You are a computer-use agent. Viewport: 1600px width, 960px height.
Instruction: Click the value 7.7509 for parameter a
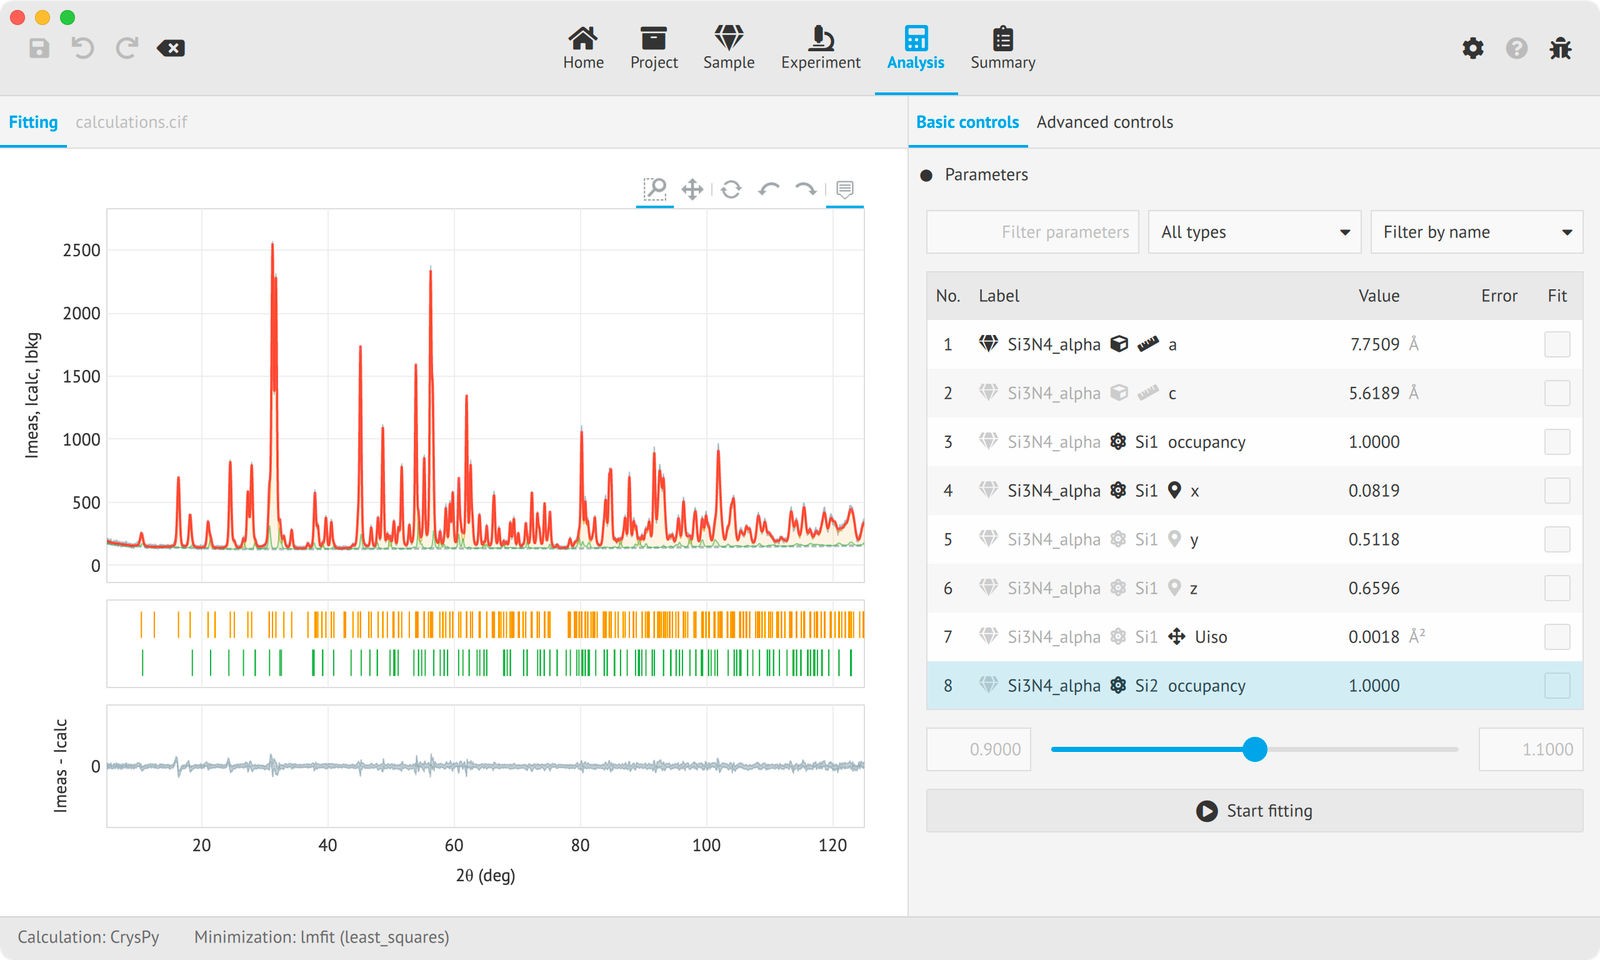point(1374,344)
